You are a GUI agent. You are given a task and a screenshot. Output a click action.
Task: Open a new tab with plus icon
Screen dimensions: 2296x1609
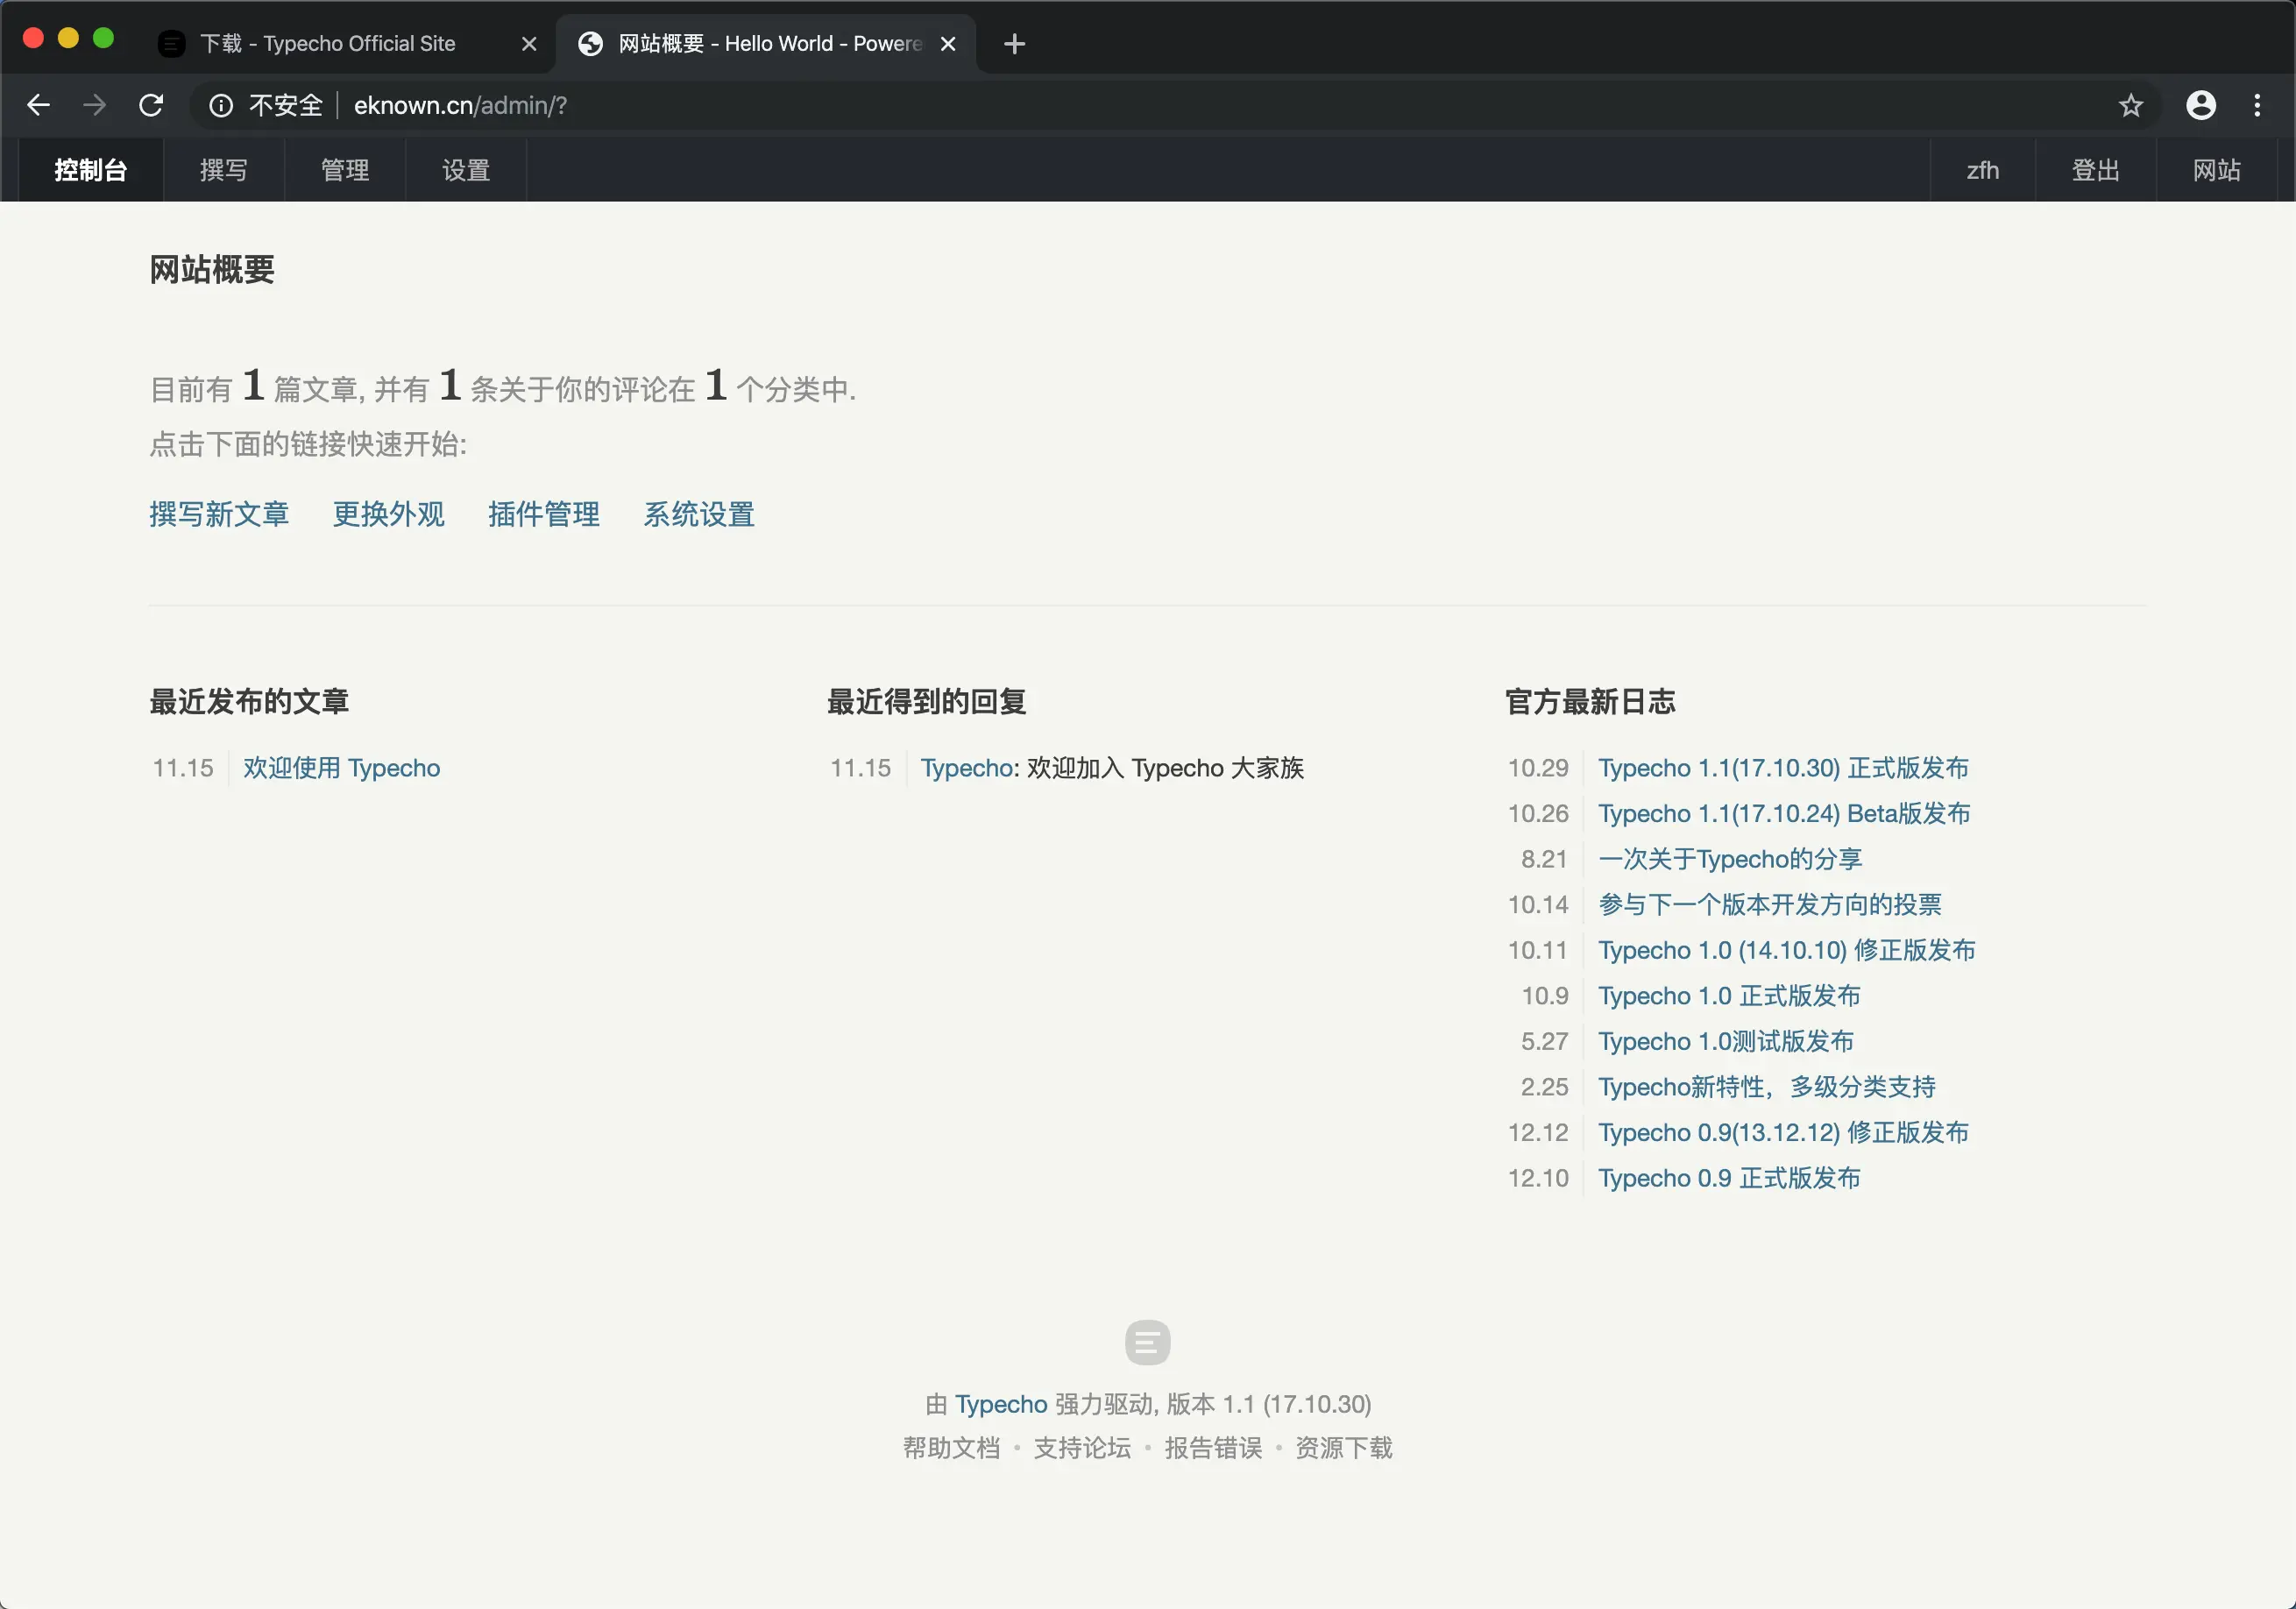(1014, 44)
